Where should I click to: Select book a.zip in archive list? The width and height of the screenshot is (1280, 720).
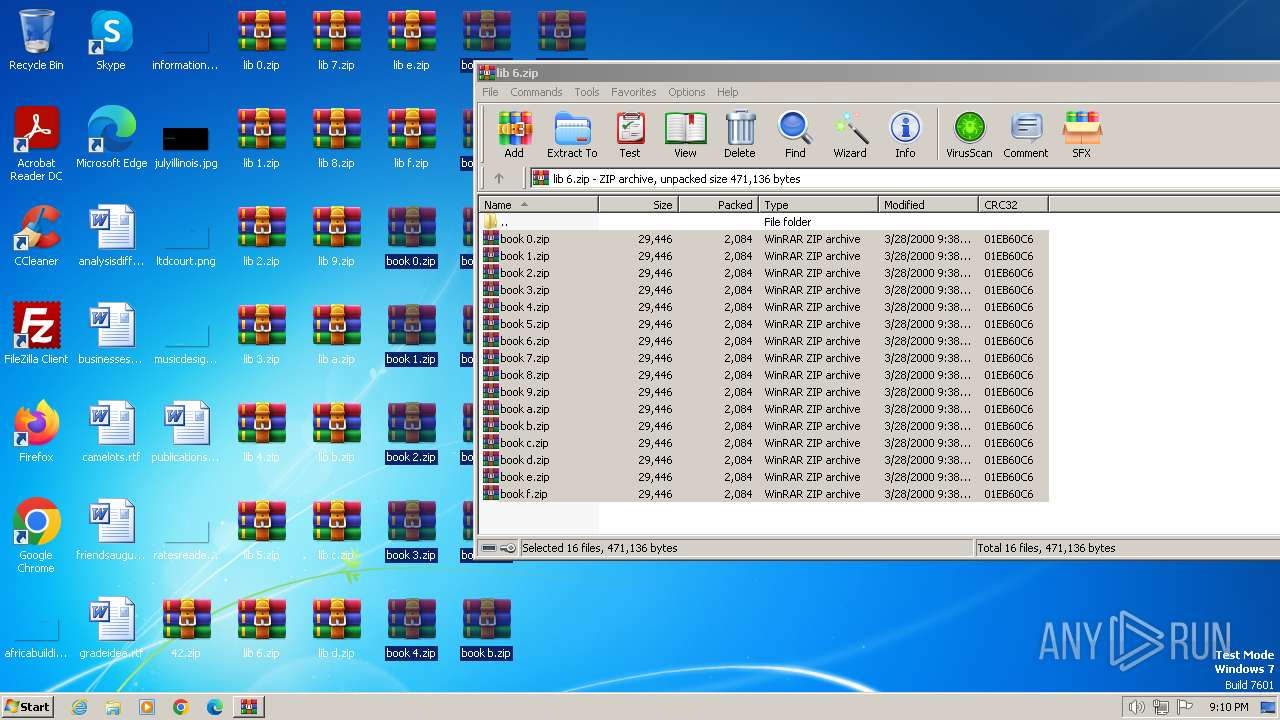pyautogui.click(x=764, y=409)
